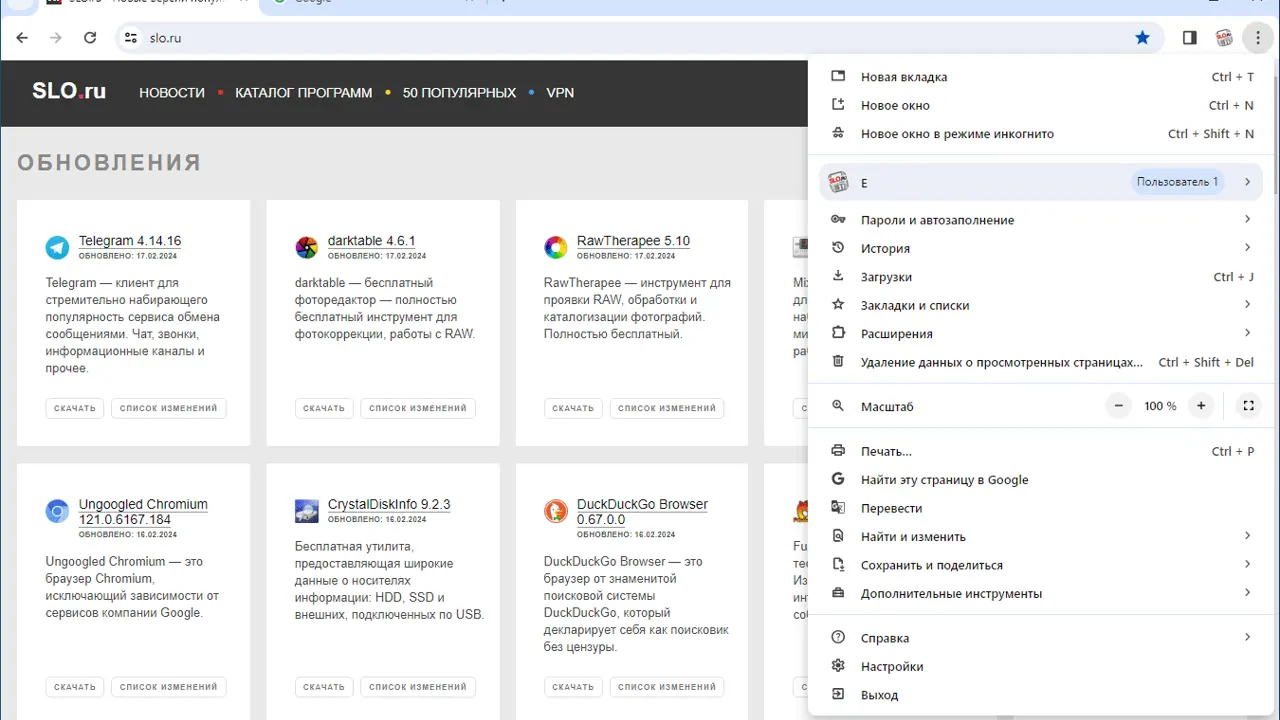Open the darktable 4.6.1 link
Screen dimensions: 1280x720
tap(371, 241)
